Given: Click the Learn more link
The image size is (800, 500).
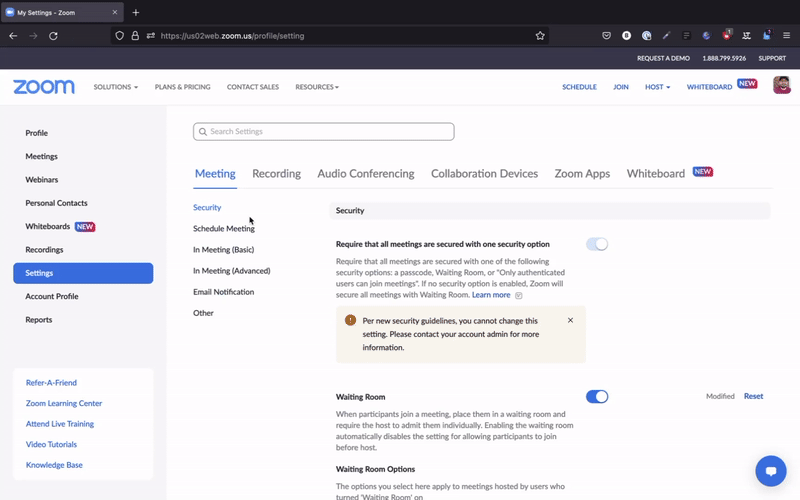Looking at the screenshot, I should tap(491, 295).
